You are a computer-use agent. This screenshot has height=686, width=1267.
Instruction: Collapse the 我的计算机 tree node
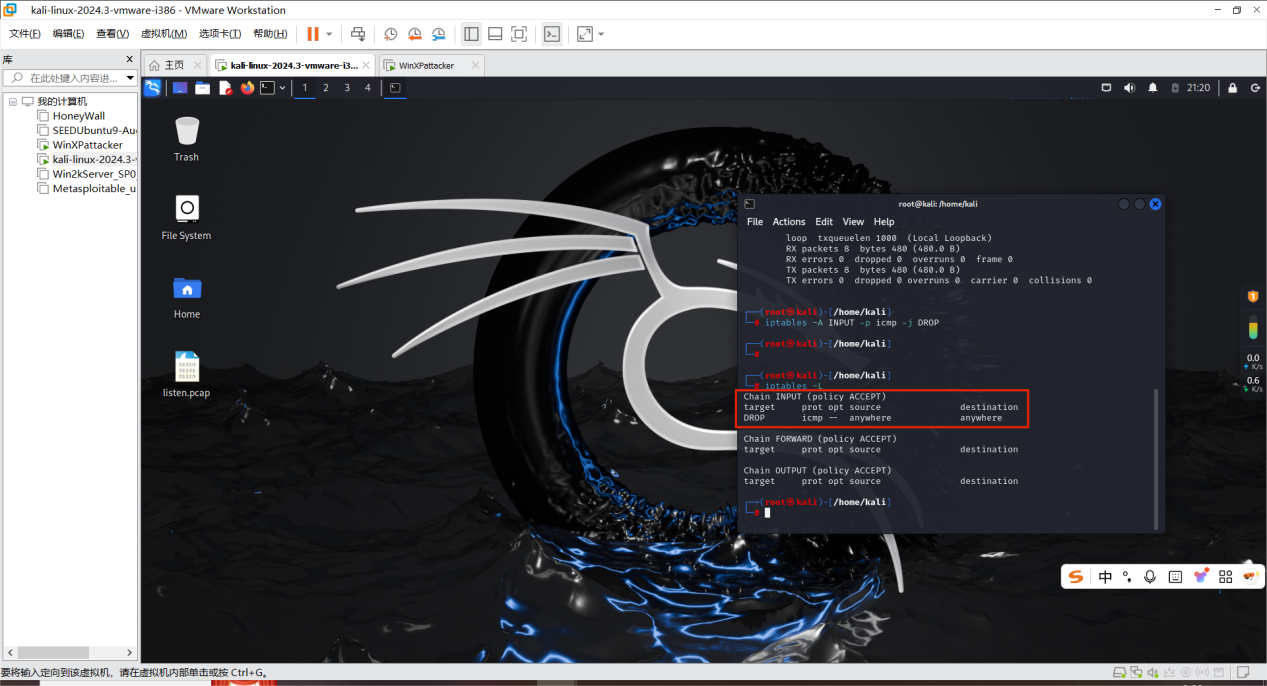pyautogui.click(x=12, y=101)
